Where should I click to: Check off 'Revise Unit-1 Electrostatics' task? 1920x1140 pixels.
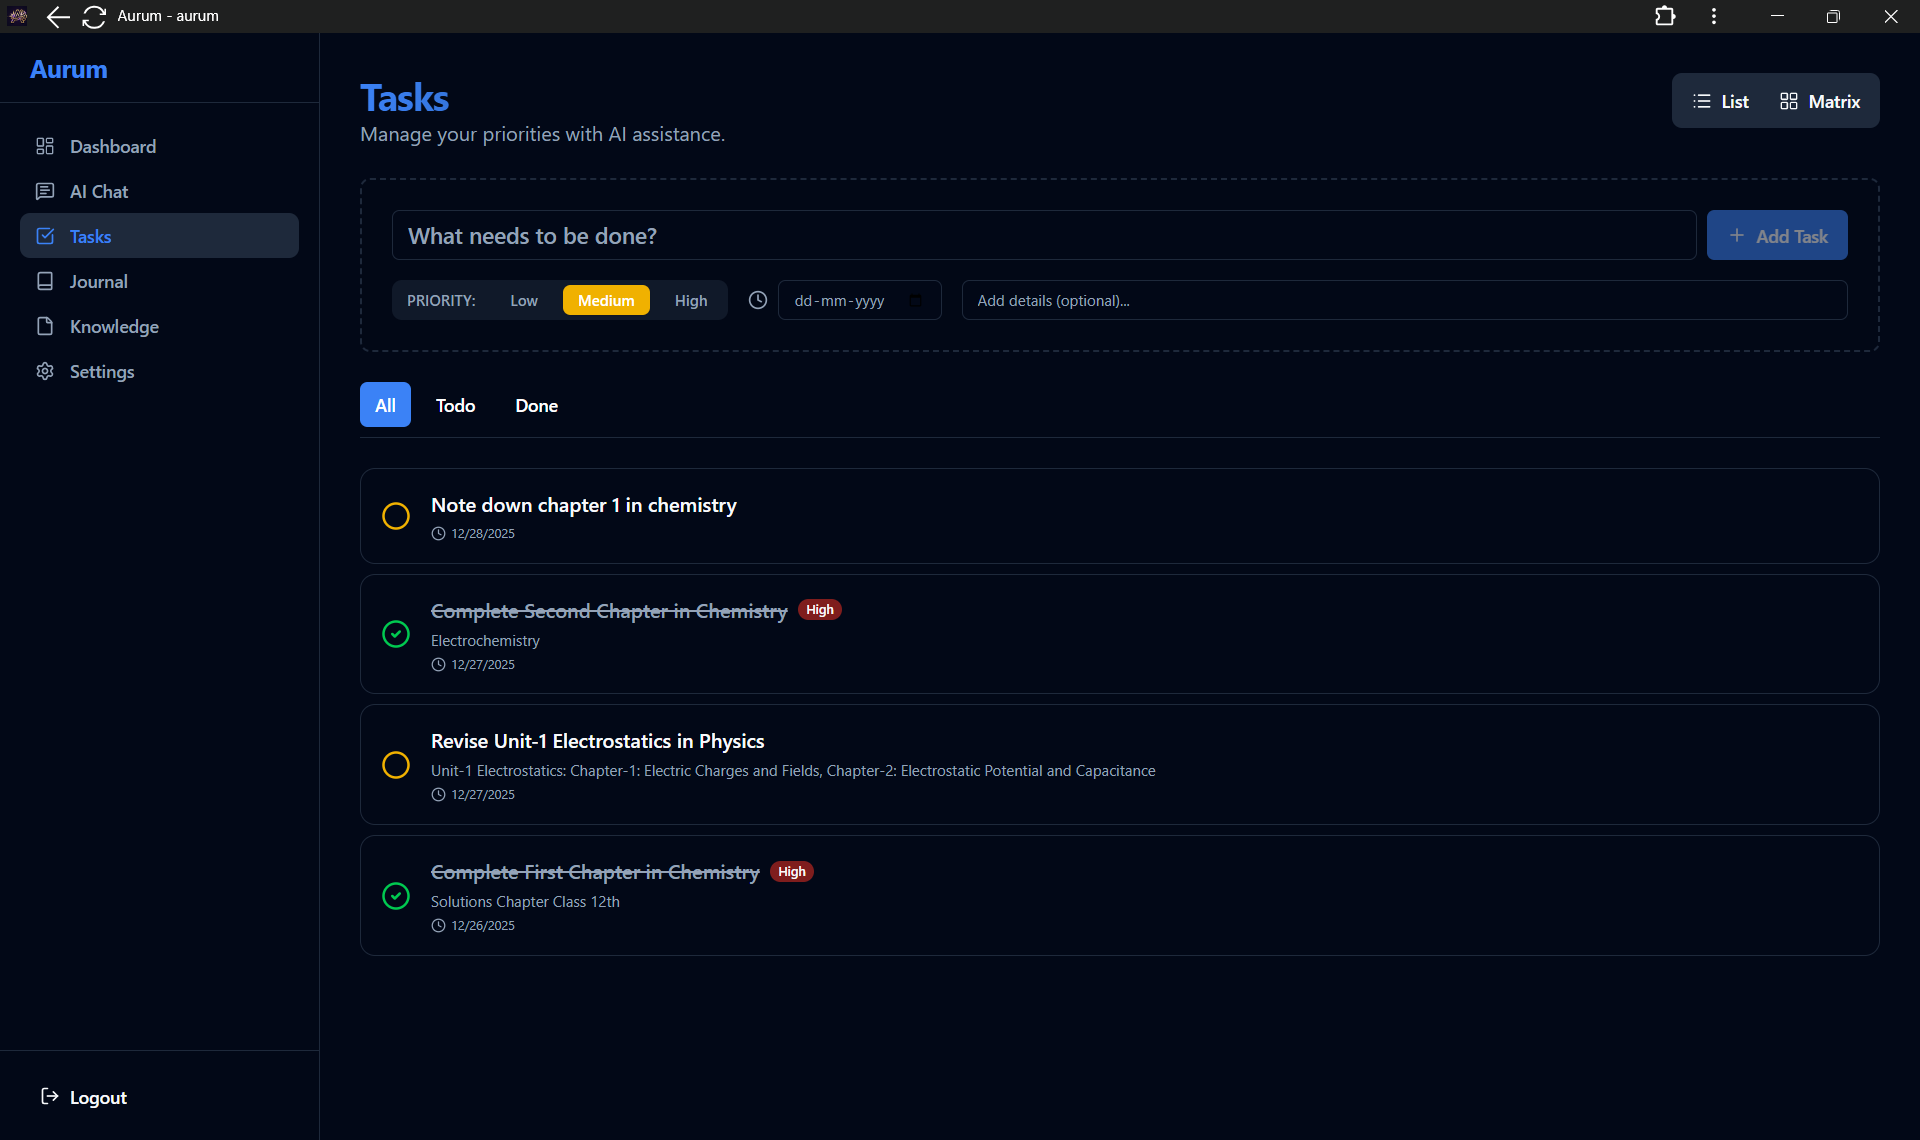pyautogui.click(x=396, y=765)
